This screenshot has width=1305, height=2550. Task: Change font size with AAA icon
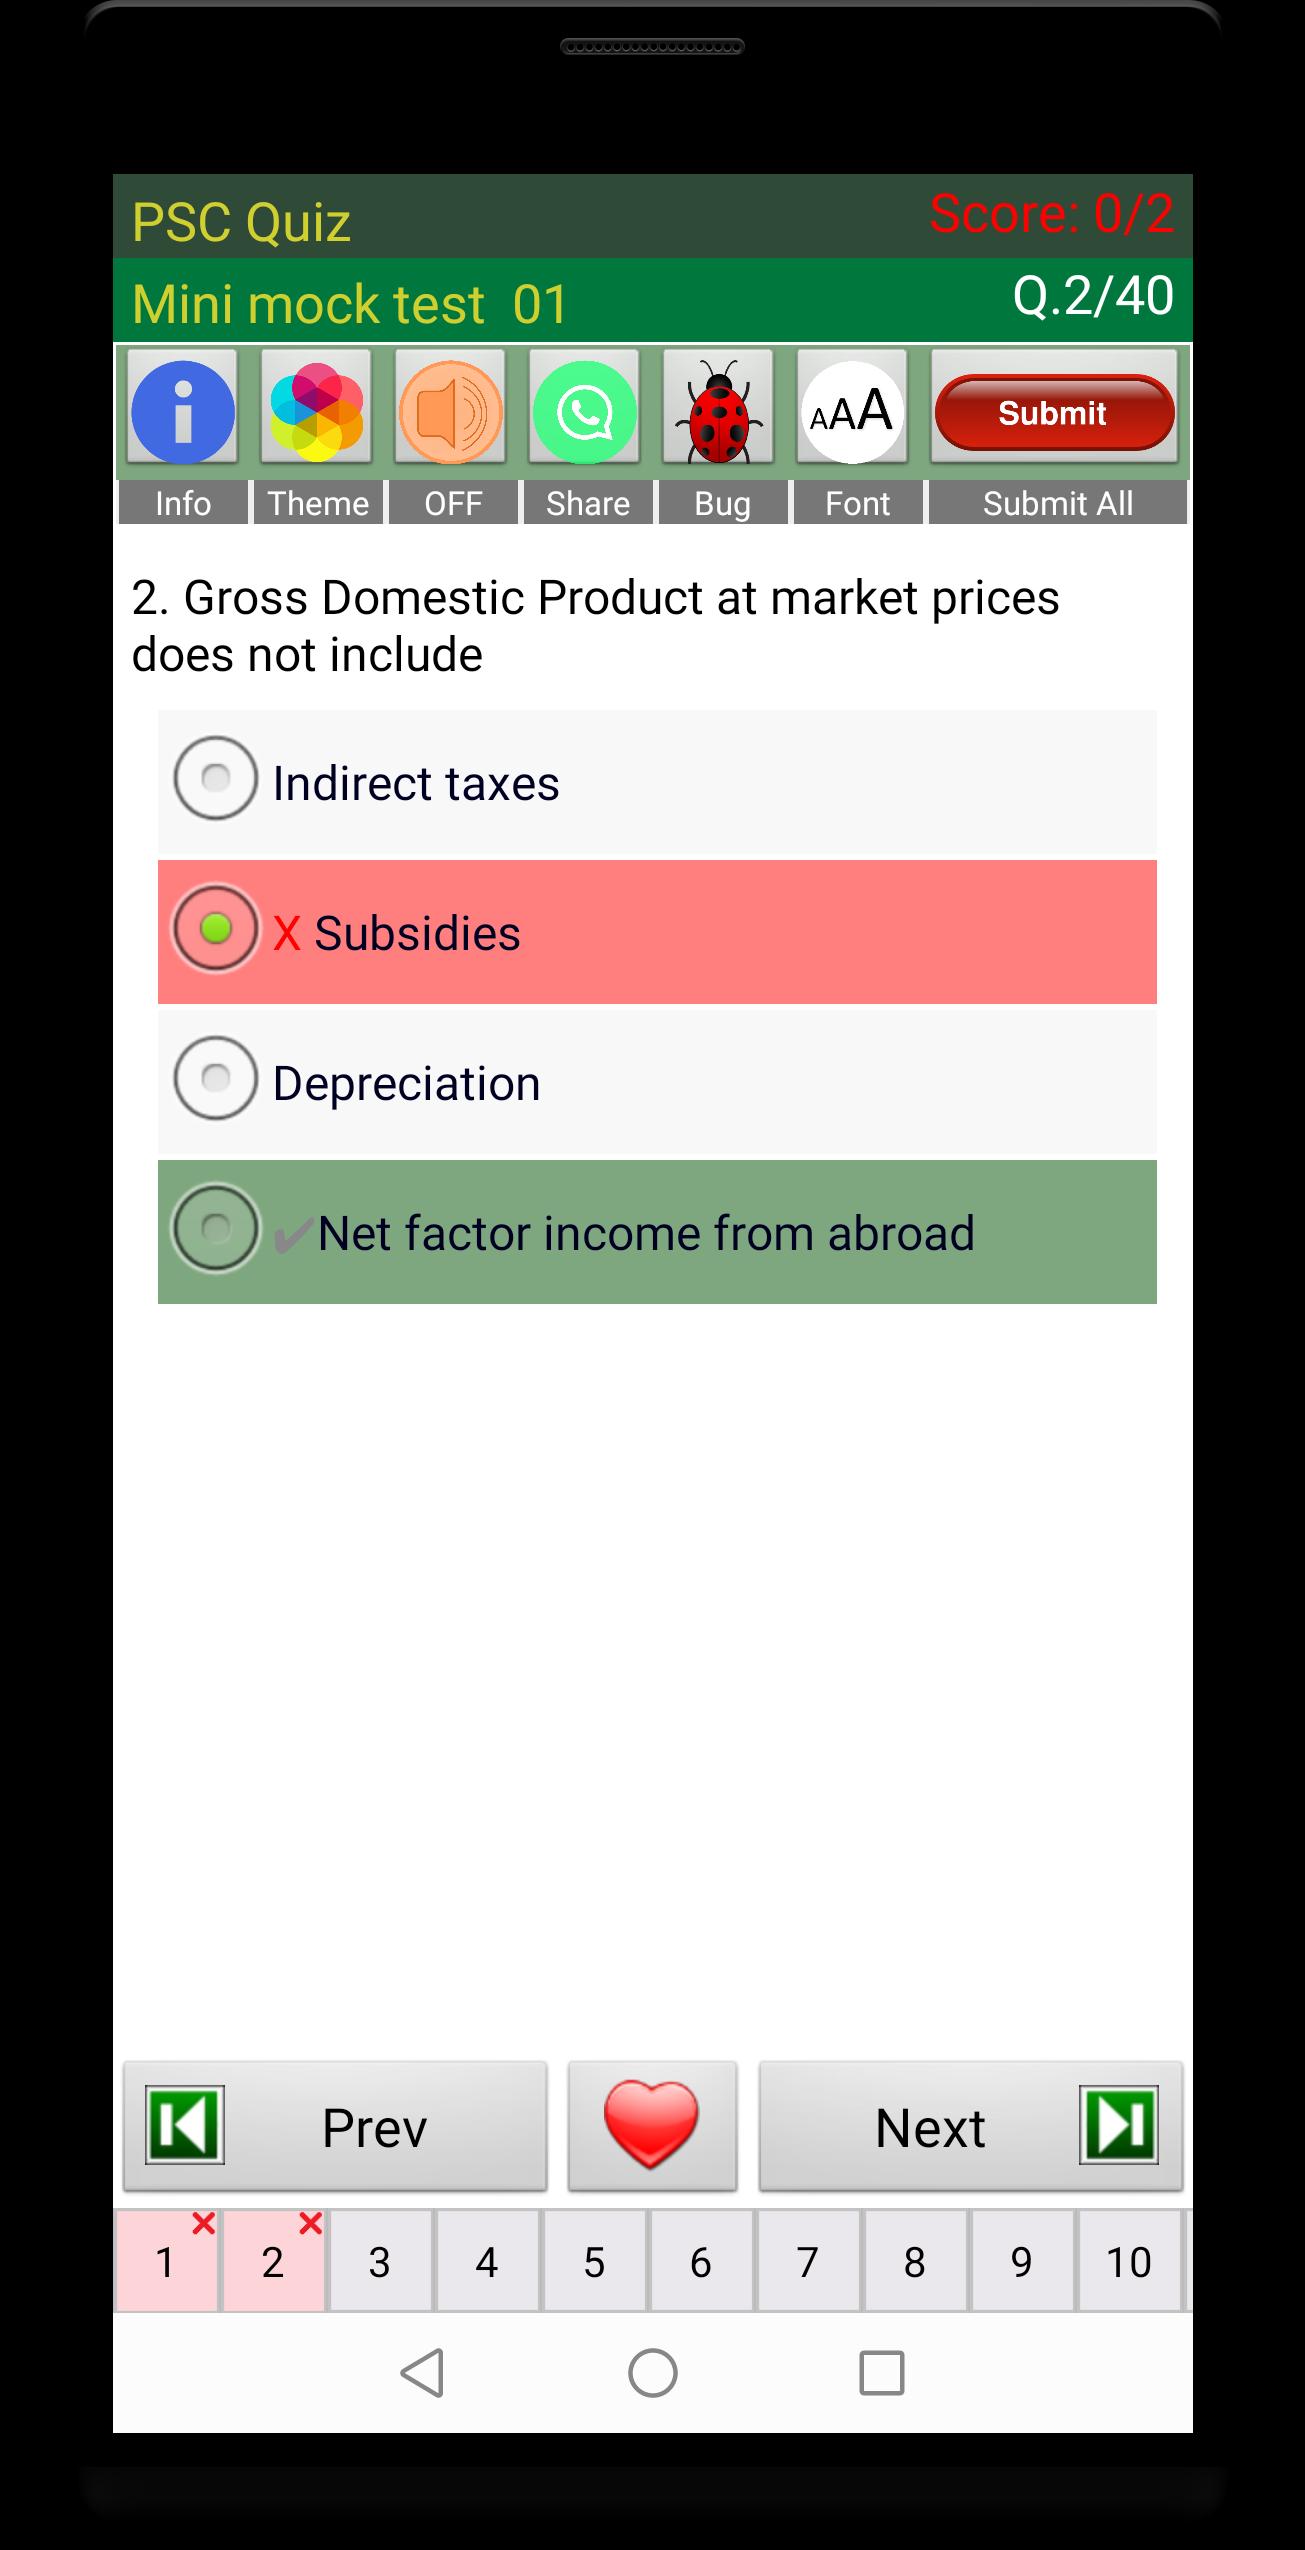coord(852,411)
